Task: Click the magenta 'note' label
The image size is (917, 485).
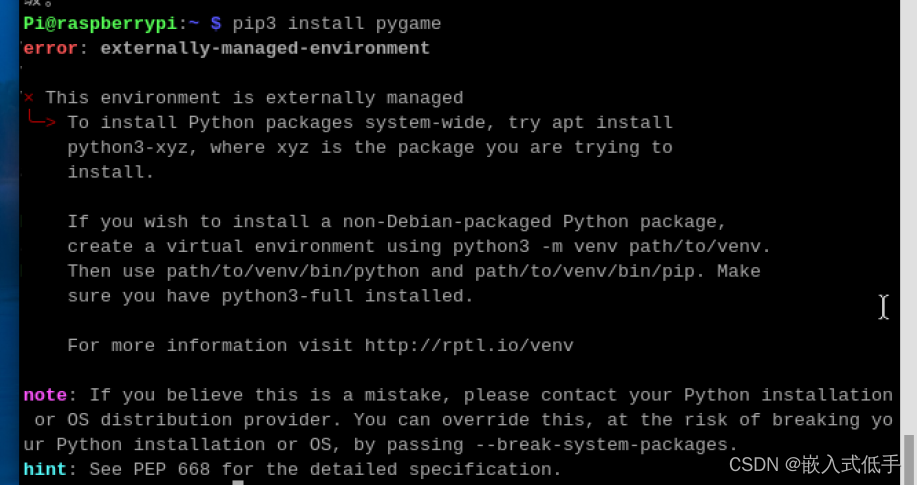Action: point(45,395)
